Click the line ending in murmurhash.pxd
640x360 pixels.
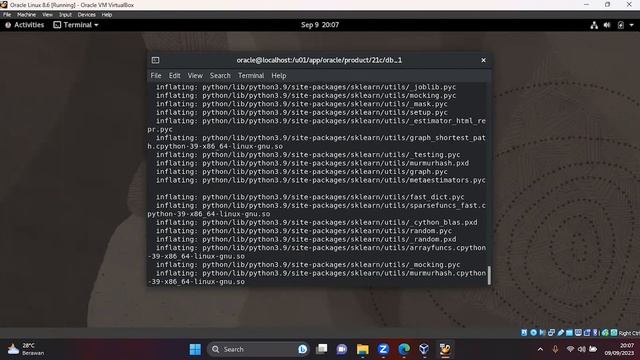pos(312,163)
